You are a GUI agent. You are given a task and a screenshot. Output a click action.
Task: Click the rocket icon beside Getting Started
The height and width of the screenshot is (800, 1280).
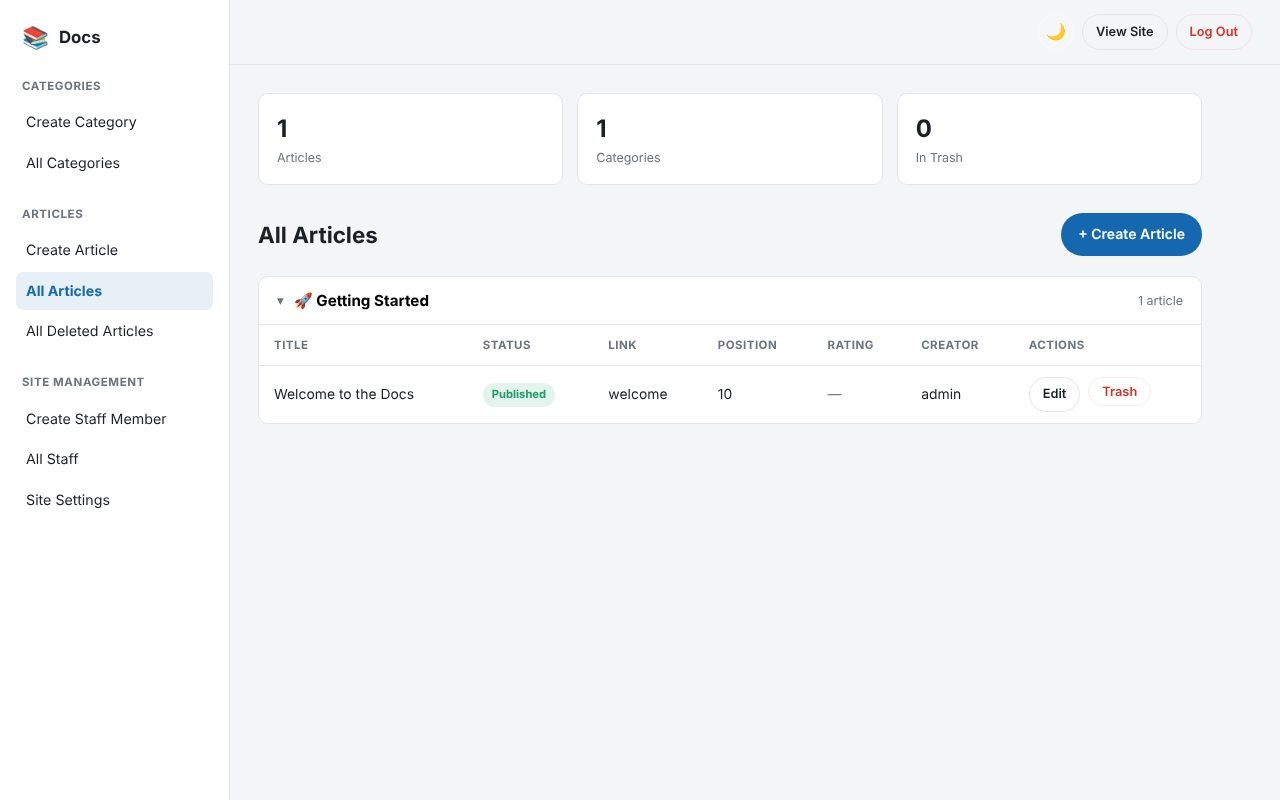point(303,301)
